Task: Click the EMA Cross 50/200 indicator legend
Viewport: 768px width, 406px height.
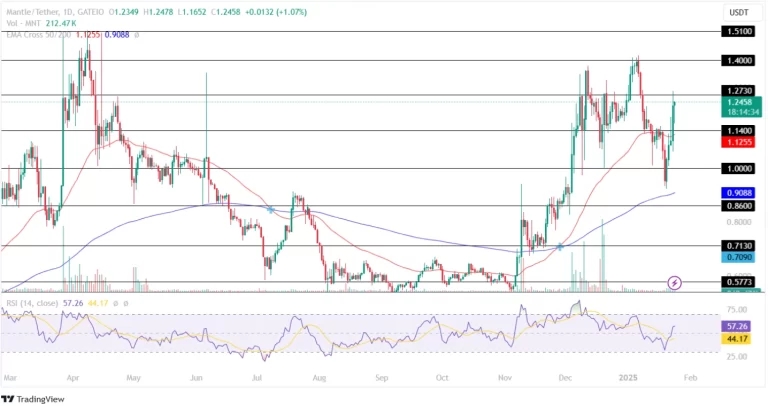Action: [x=39, y=35]
